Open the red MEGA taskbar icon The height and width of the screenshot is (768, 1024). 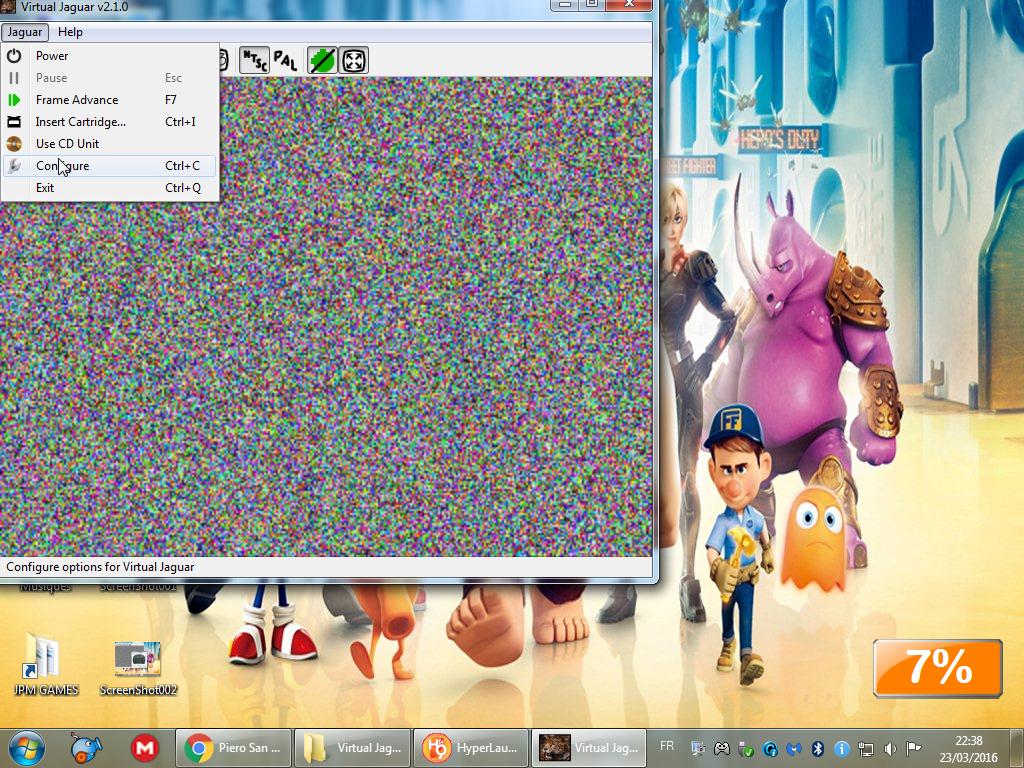[x=144, y=748]
